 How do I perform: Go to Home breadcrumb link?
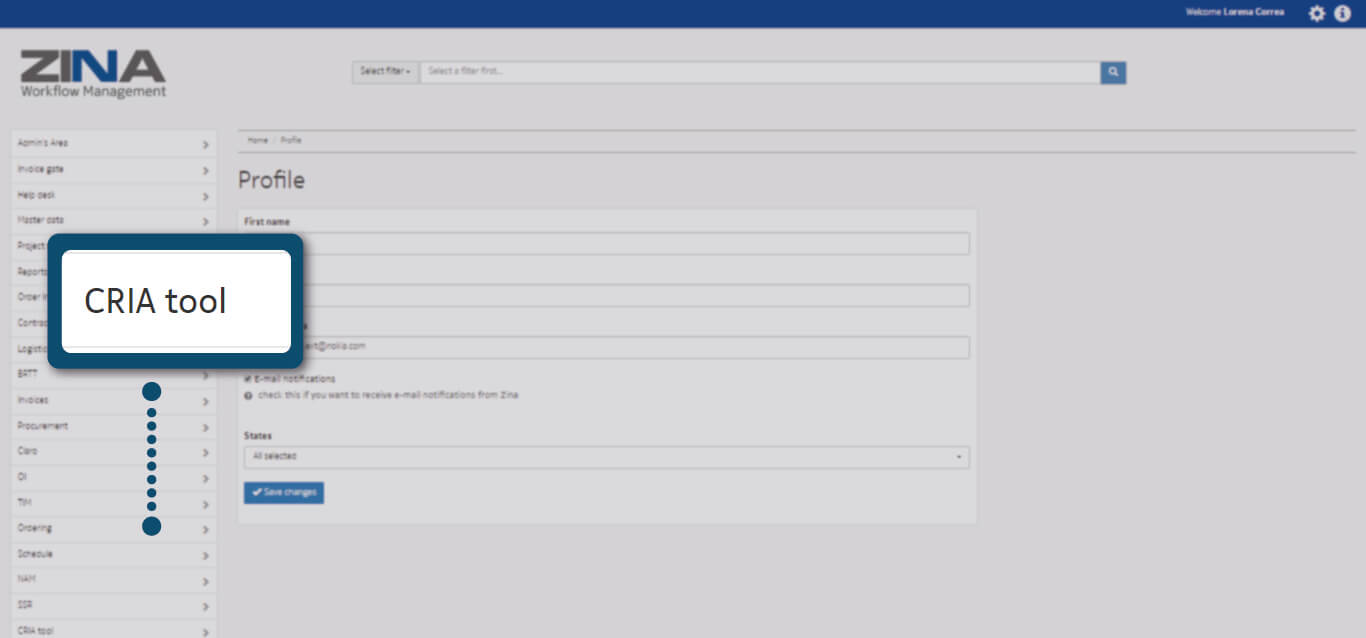point(257,141)
